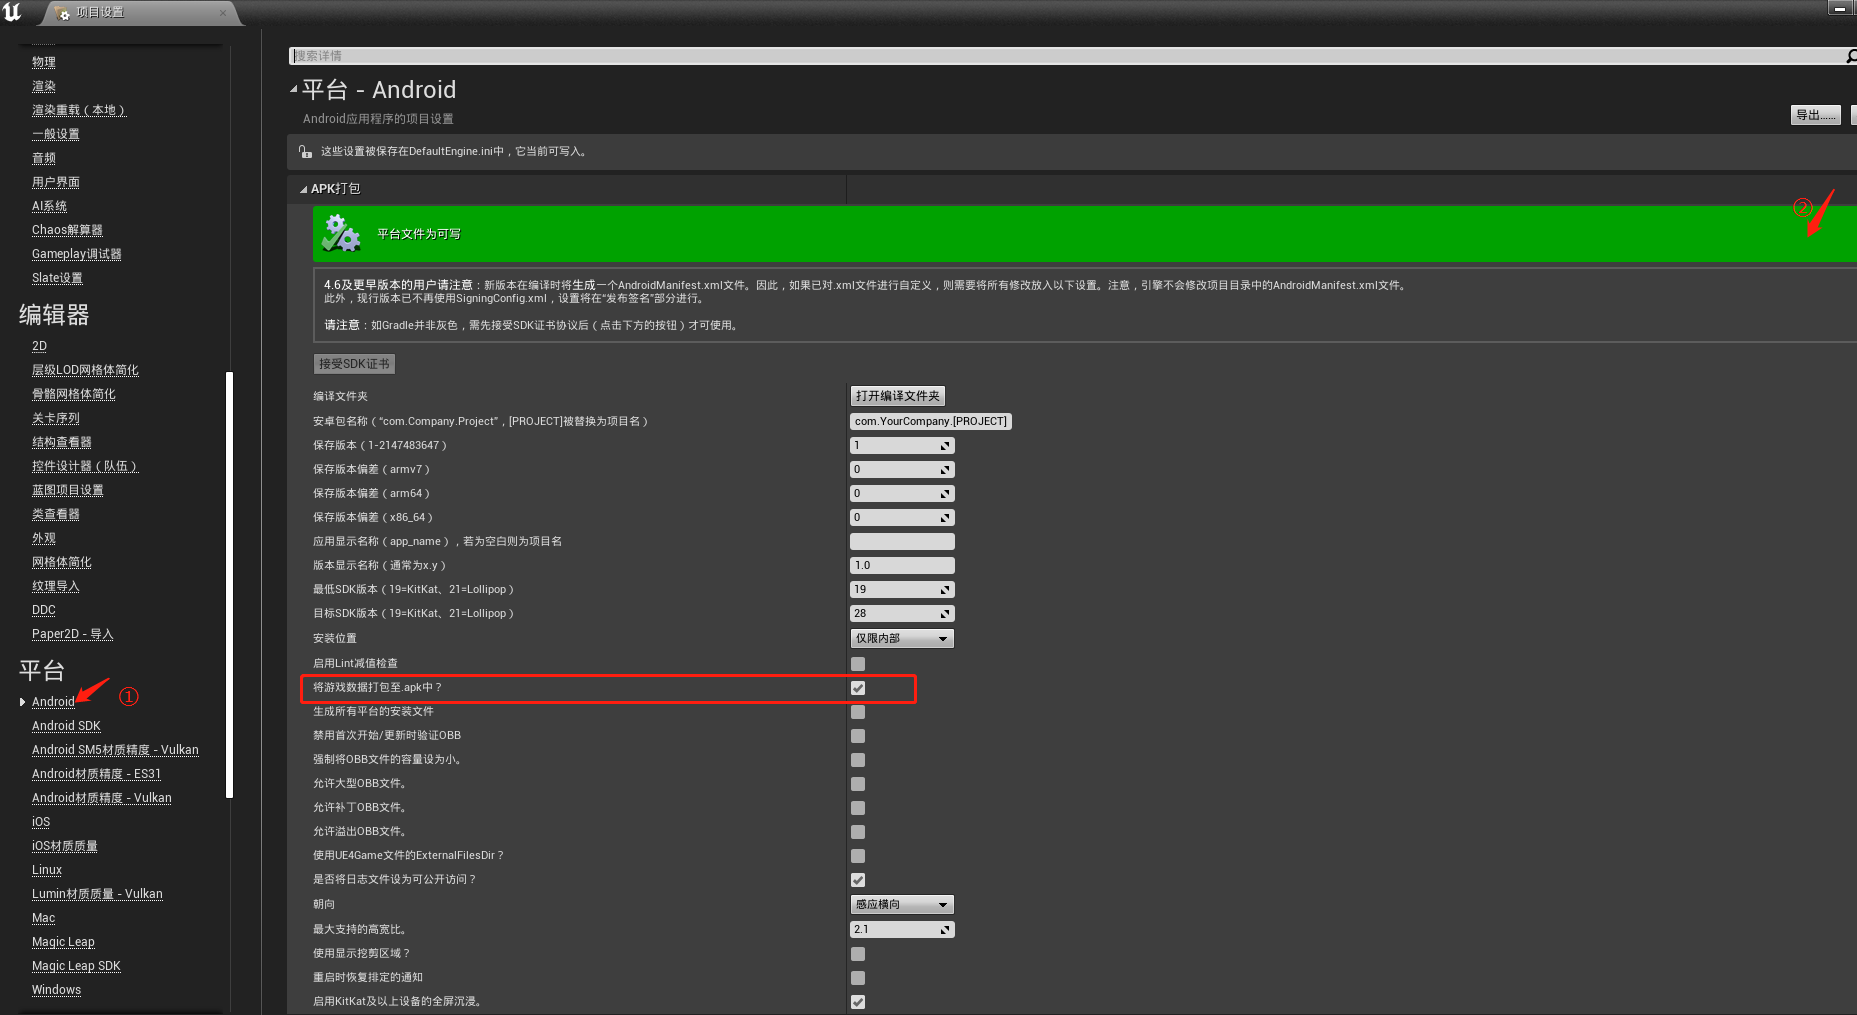Collapse the APK打包 section
1857x1015 pixels.
(x=304, y=189)
